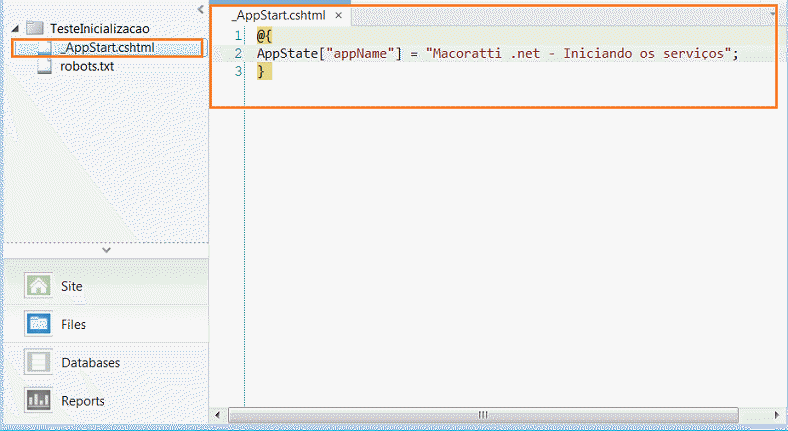Click the robots.txt file icon
Image resolution: width=788 pixels, height=431 pixels.
45,66
